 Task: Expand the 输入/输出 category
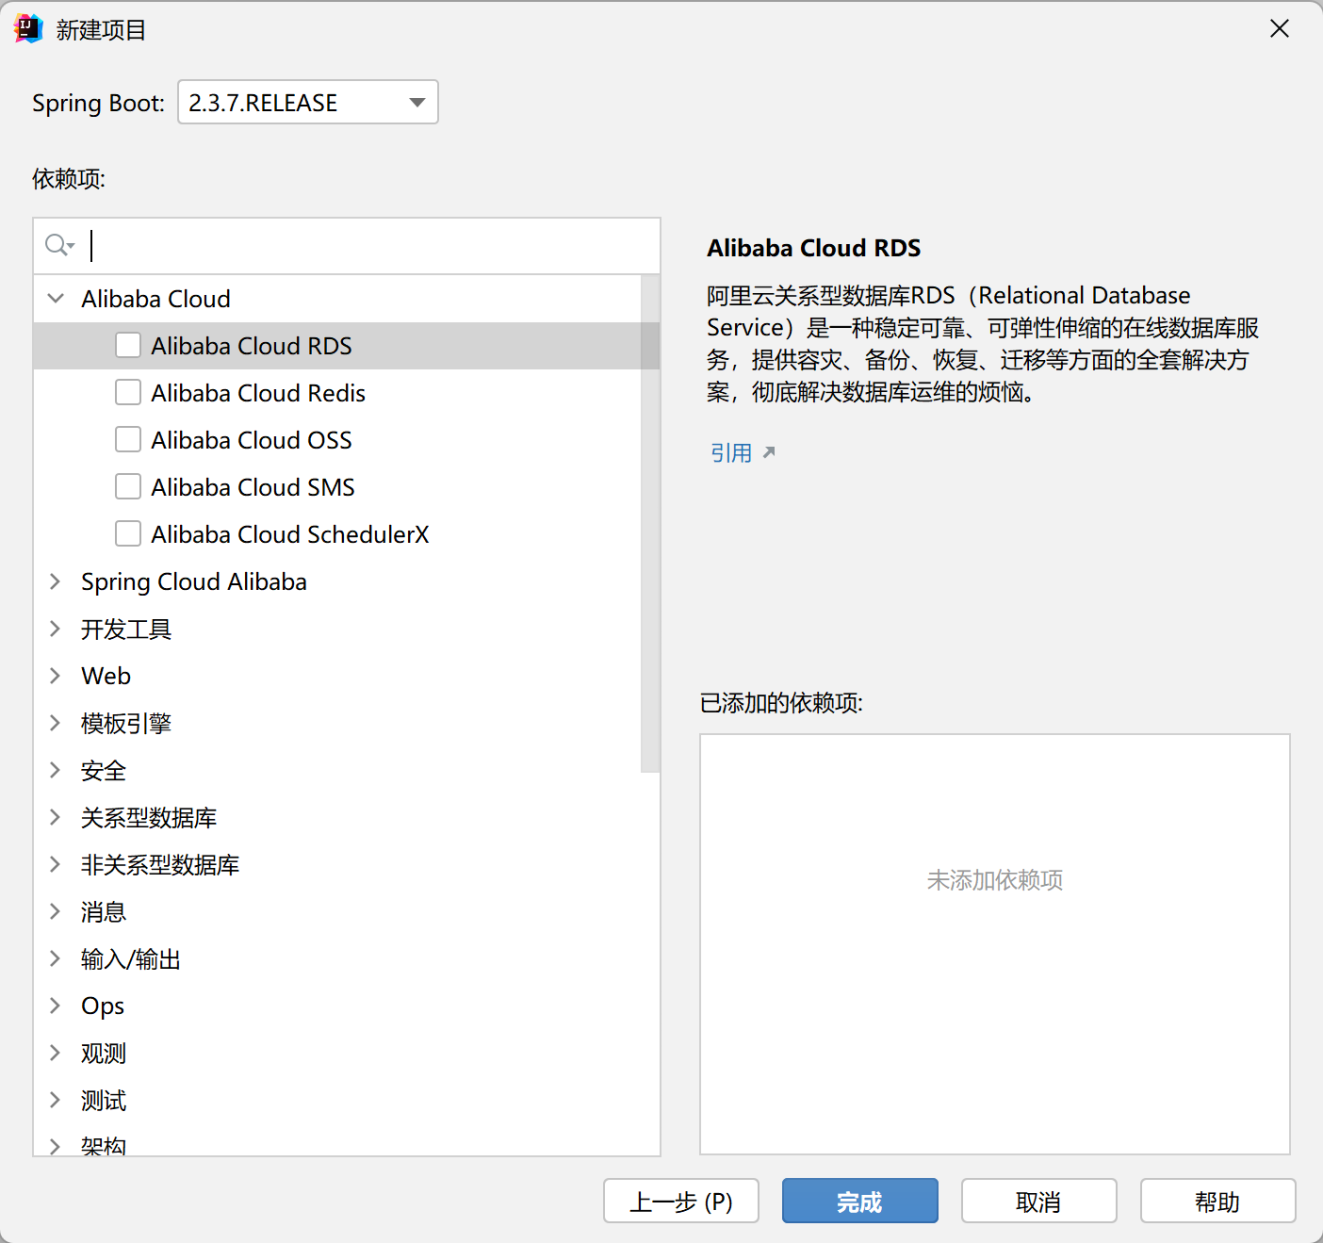tap(55, 958)
